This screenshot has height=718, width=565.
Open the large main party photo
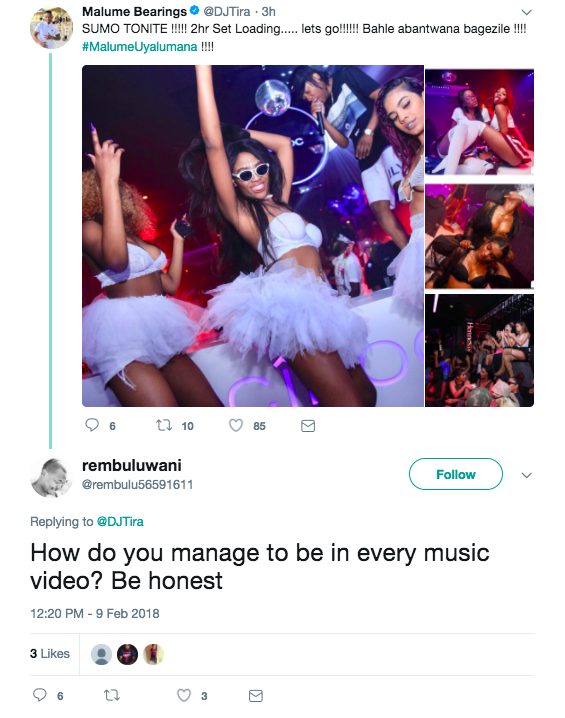(x=253, y=236)
